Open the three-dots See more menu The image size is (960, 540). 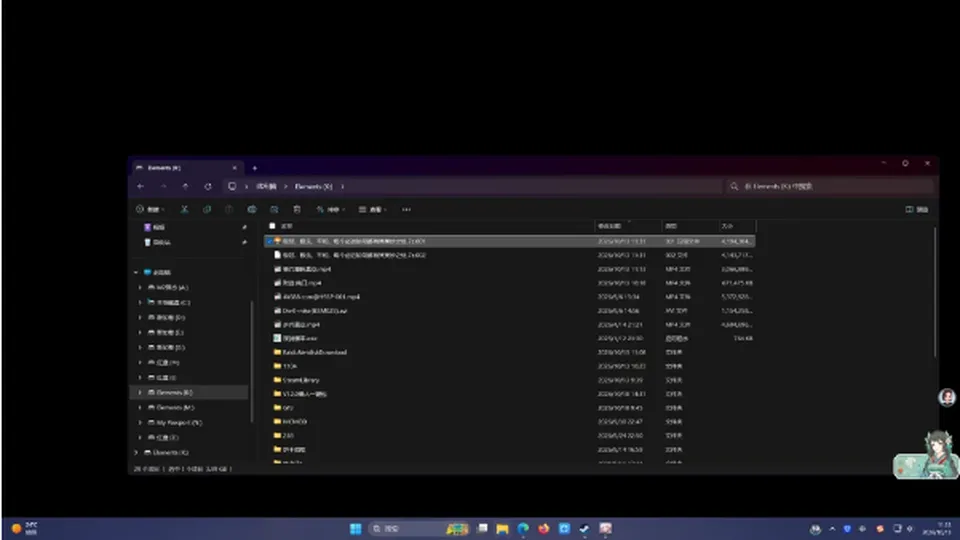click(407, 209)
